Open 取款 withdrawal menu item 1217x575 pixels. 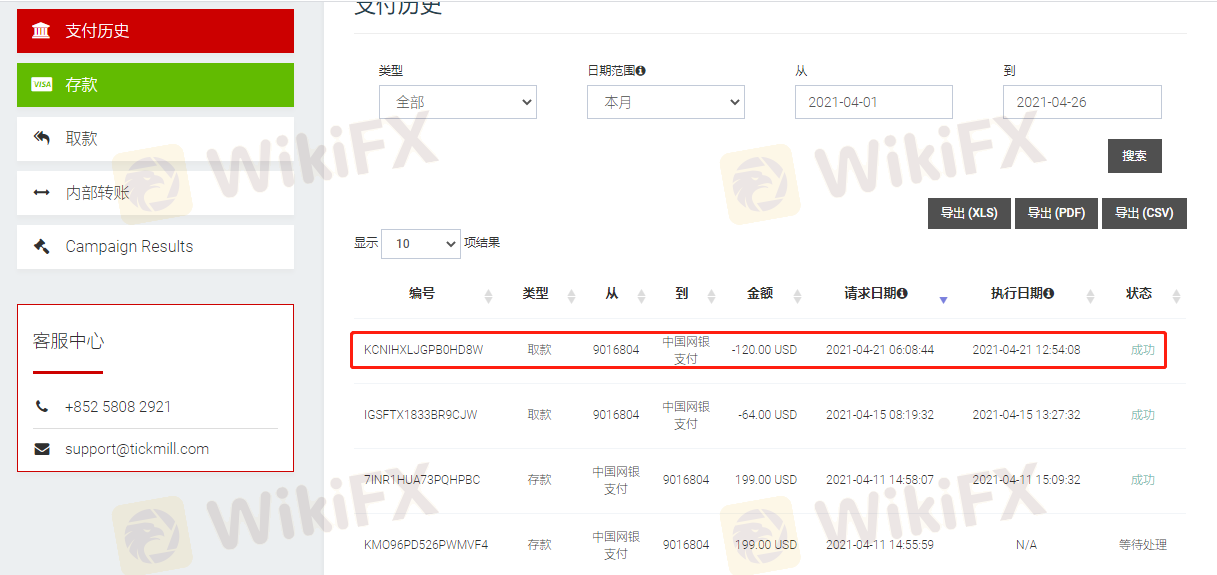coord(155,139)
